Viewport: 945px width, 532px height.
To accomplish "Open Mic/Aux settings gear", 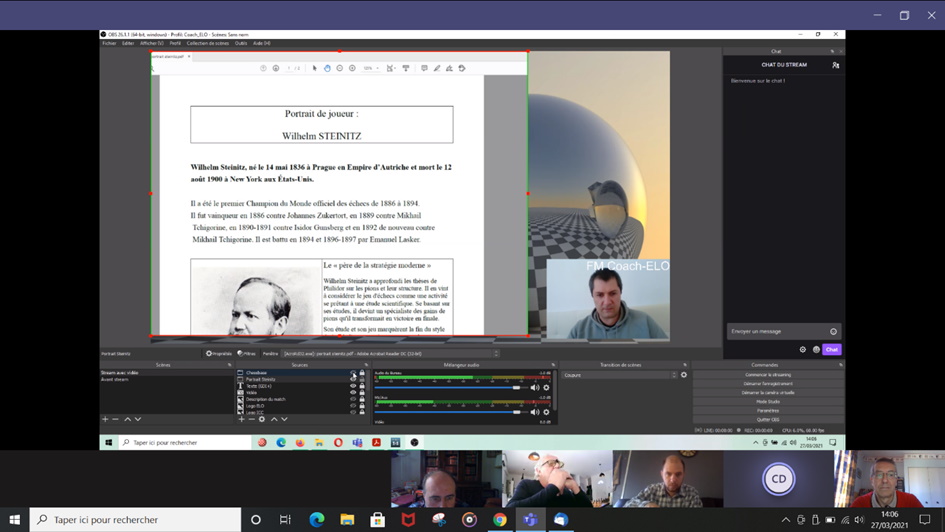I will [547, 412].
